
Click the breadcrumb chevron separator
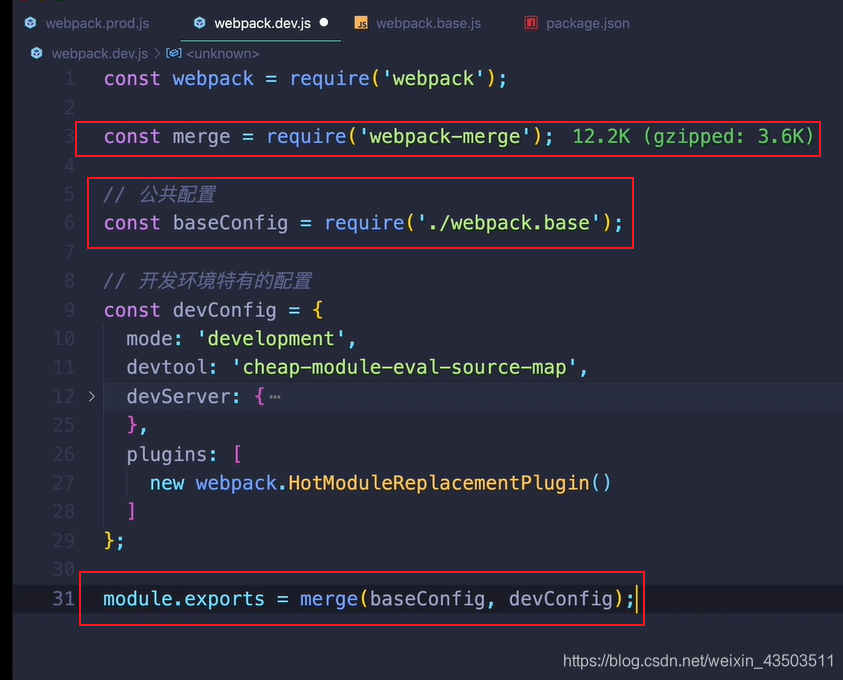tap(157, 54)
